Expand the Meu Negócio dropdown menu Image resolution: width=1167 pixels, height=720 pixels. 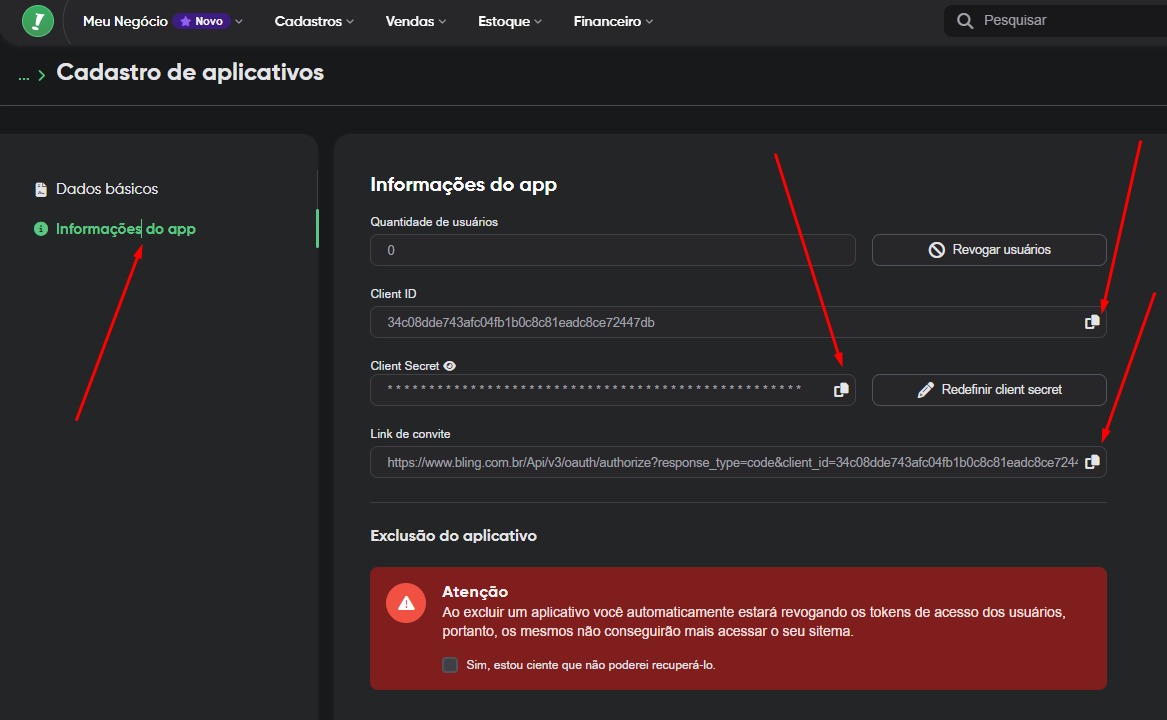coord(162,21)
